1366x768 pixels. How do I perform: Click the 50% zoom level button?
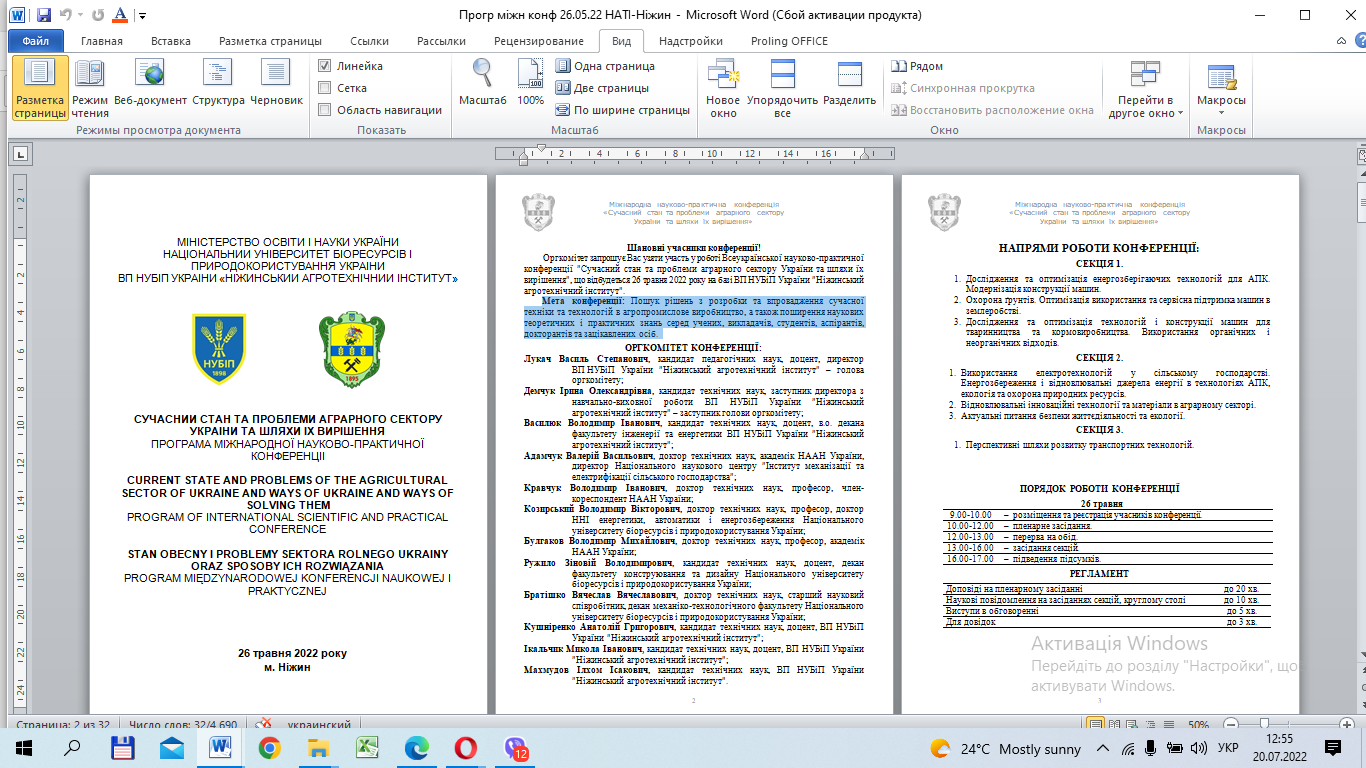pos(1198,724)
